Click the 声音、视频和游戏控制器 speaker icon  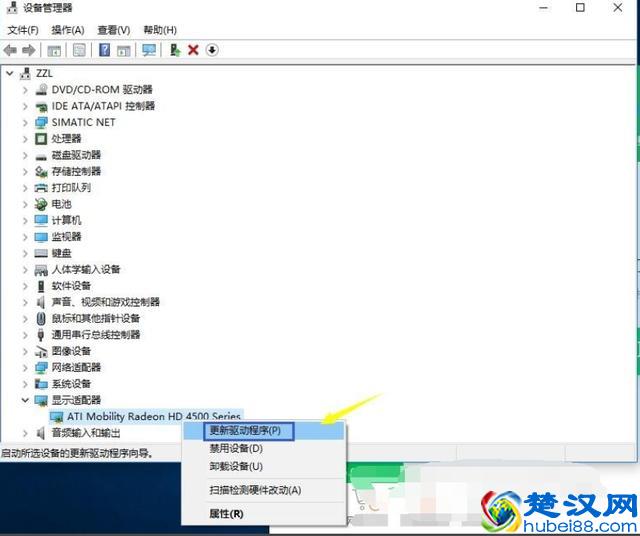pyautogui.click(x=41, y=302)
